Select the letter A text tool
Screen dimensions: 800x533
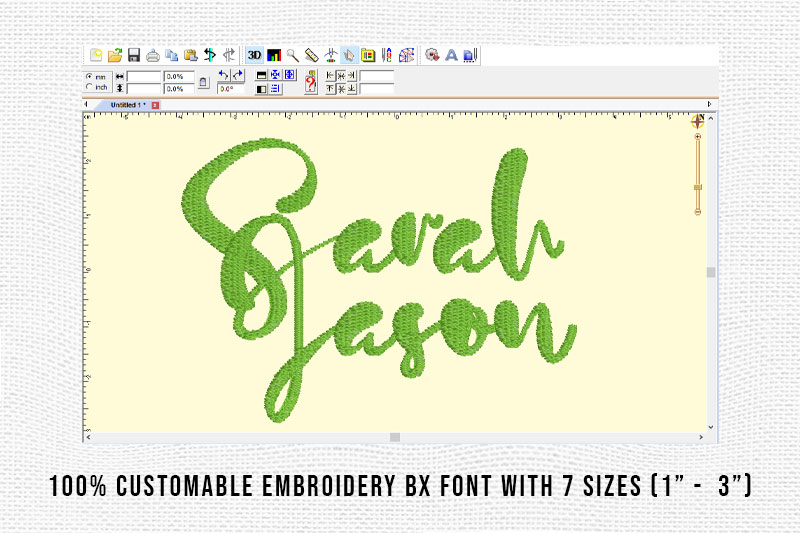coord(451,55)
